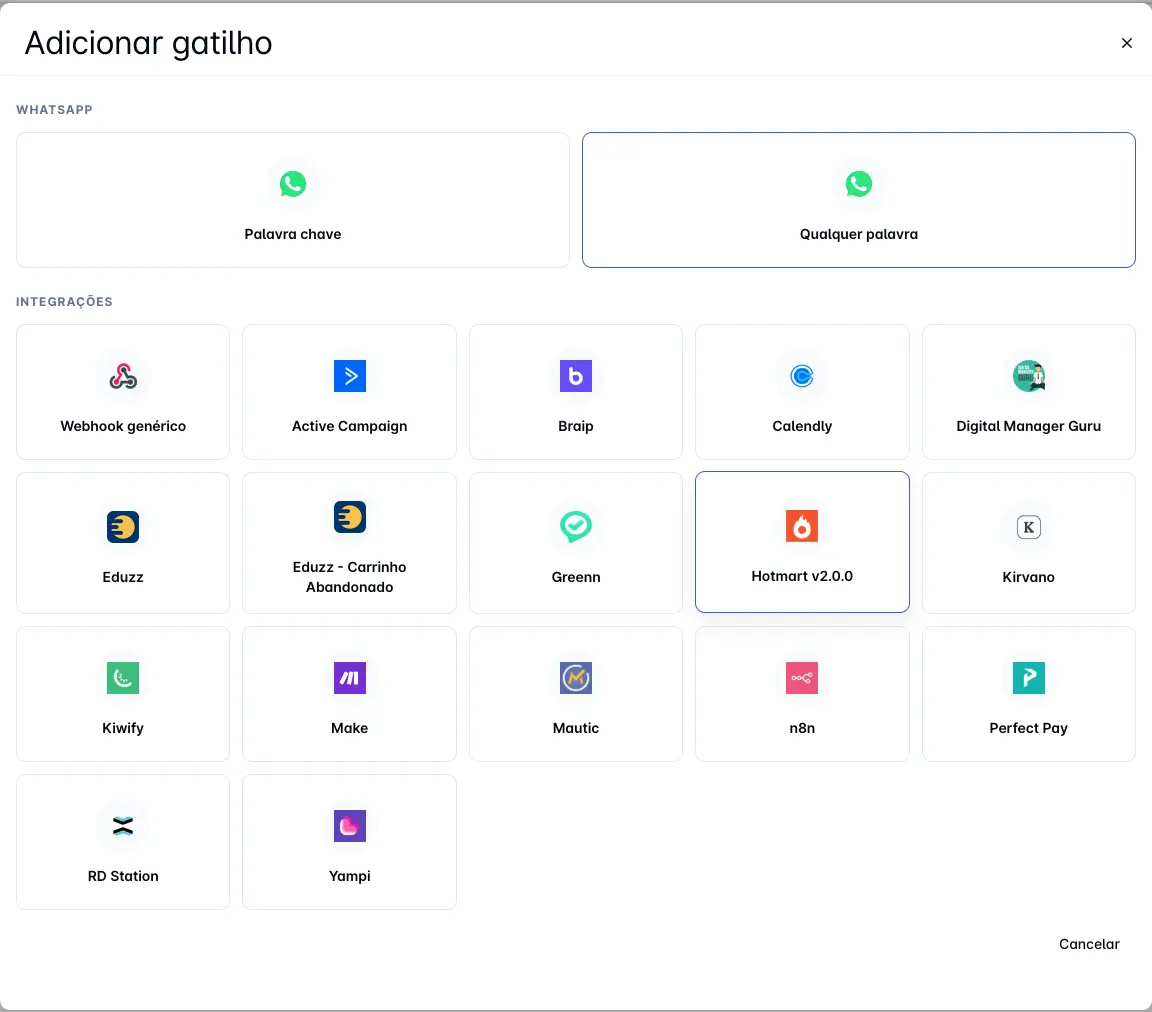Choose the Greenn checkmark icon
1152x1012 pixels.
tap(575, 527)
